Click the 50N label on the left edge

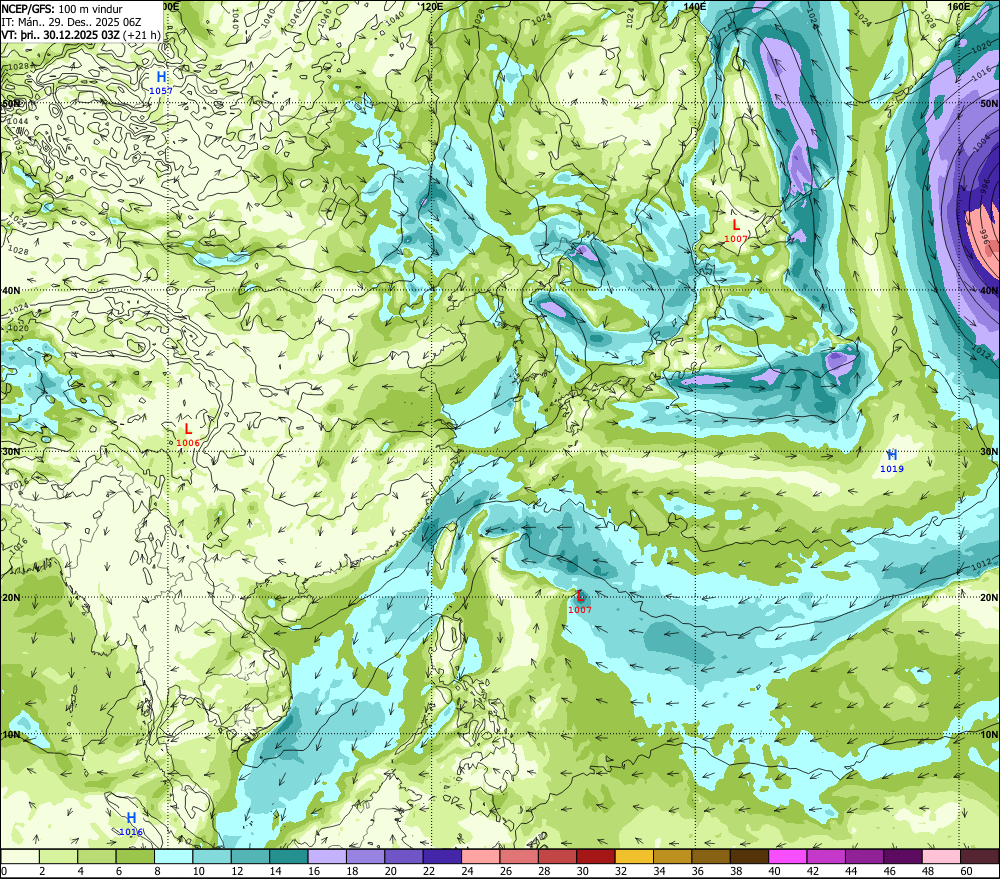coord(11,103)
